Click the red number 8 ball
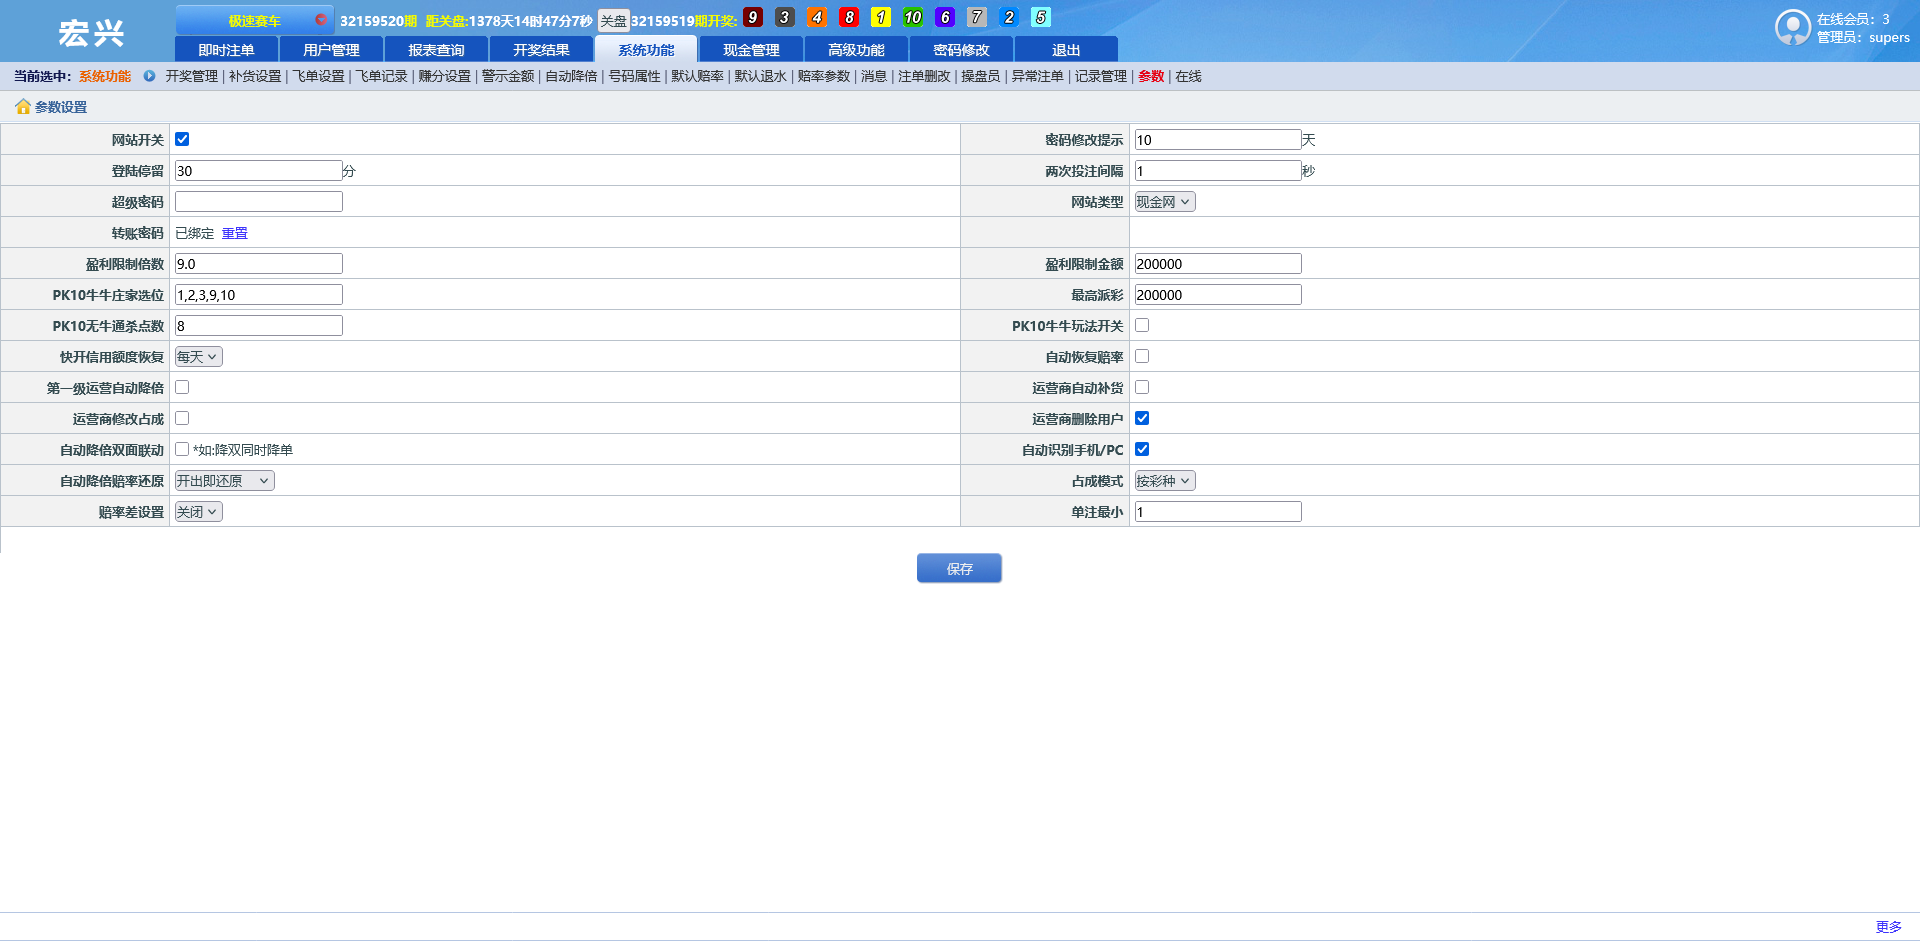The height and width of the screenshot is (947, 1920). click(849, 17)
